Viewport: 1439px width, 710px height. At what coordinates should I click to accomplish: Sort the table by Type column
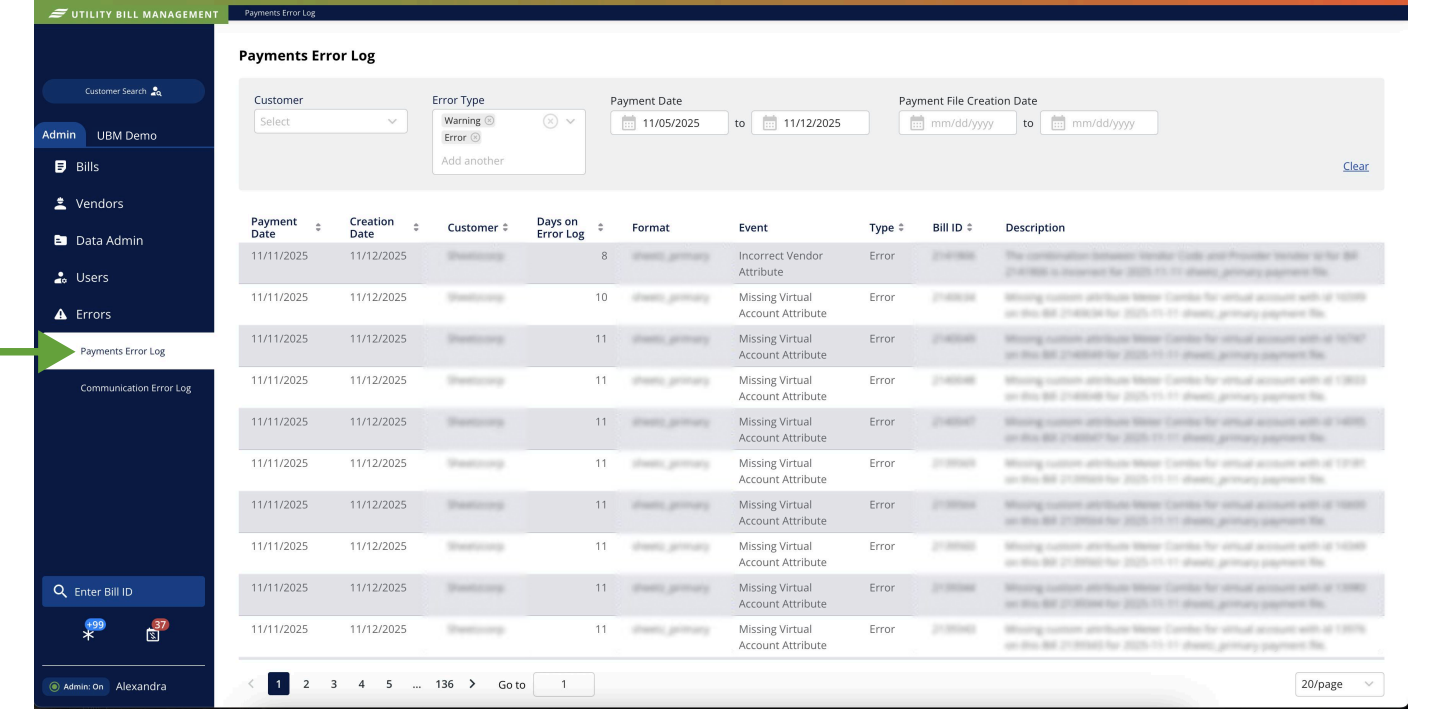click(x=902, y=228)
